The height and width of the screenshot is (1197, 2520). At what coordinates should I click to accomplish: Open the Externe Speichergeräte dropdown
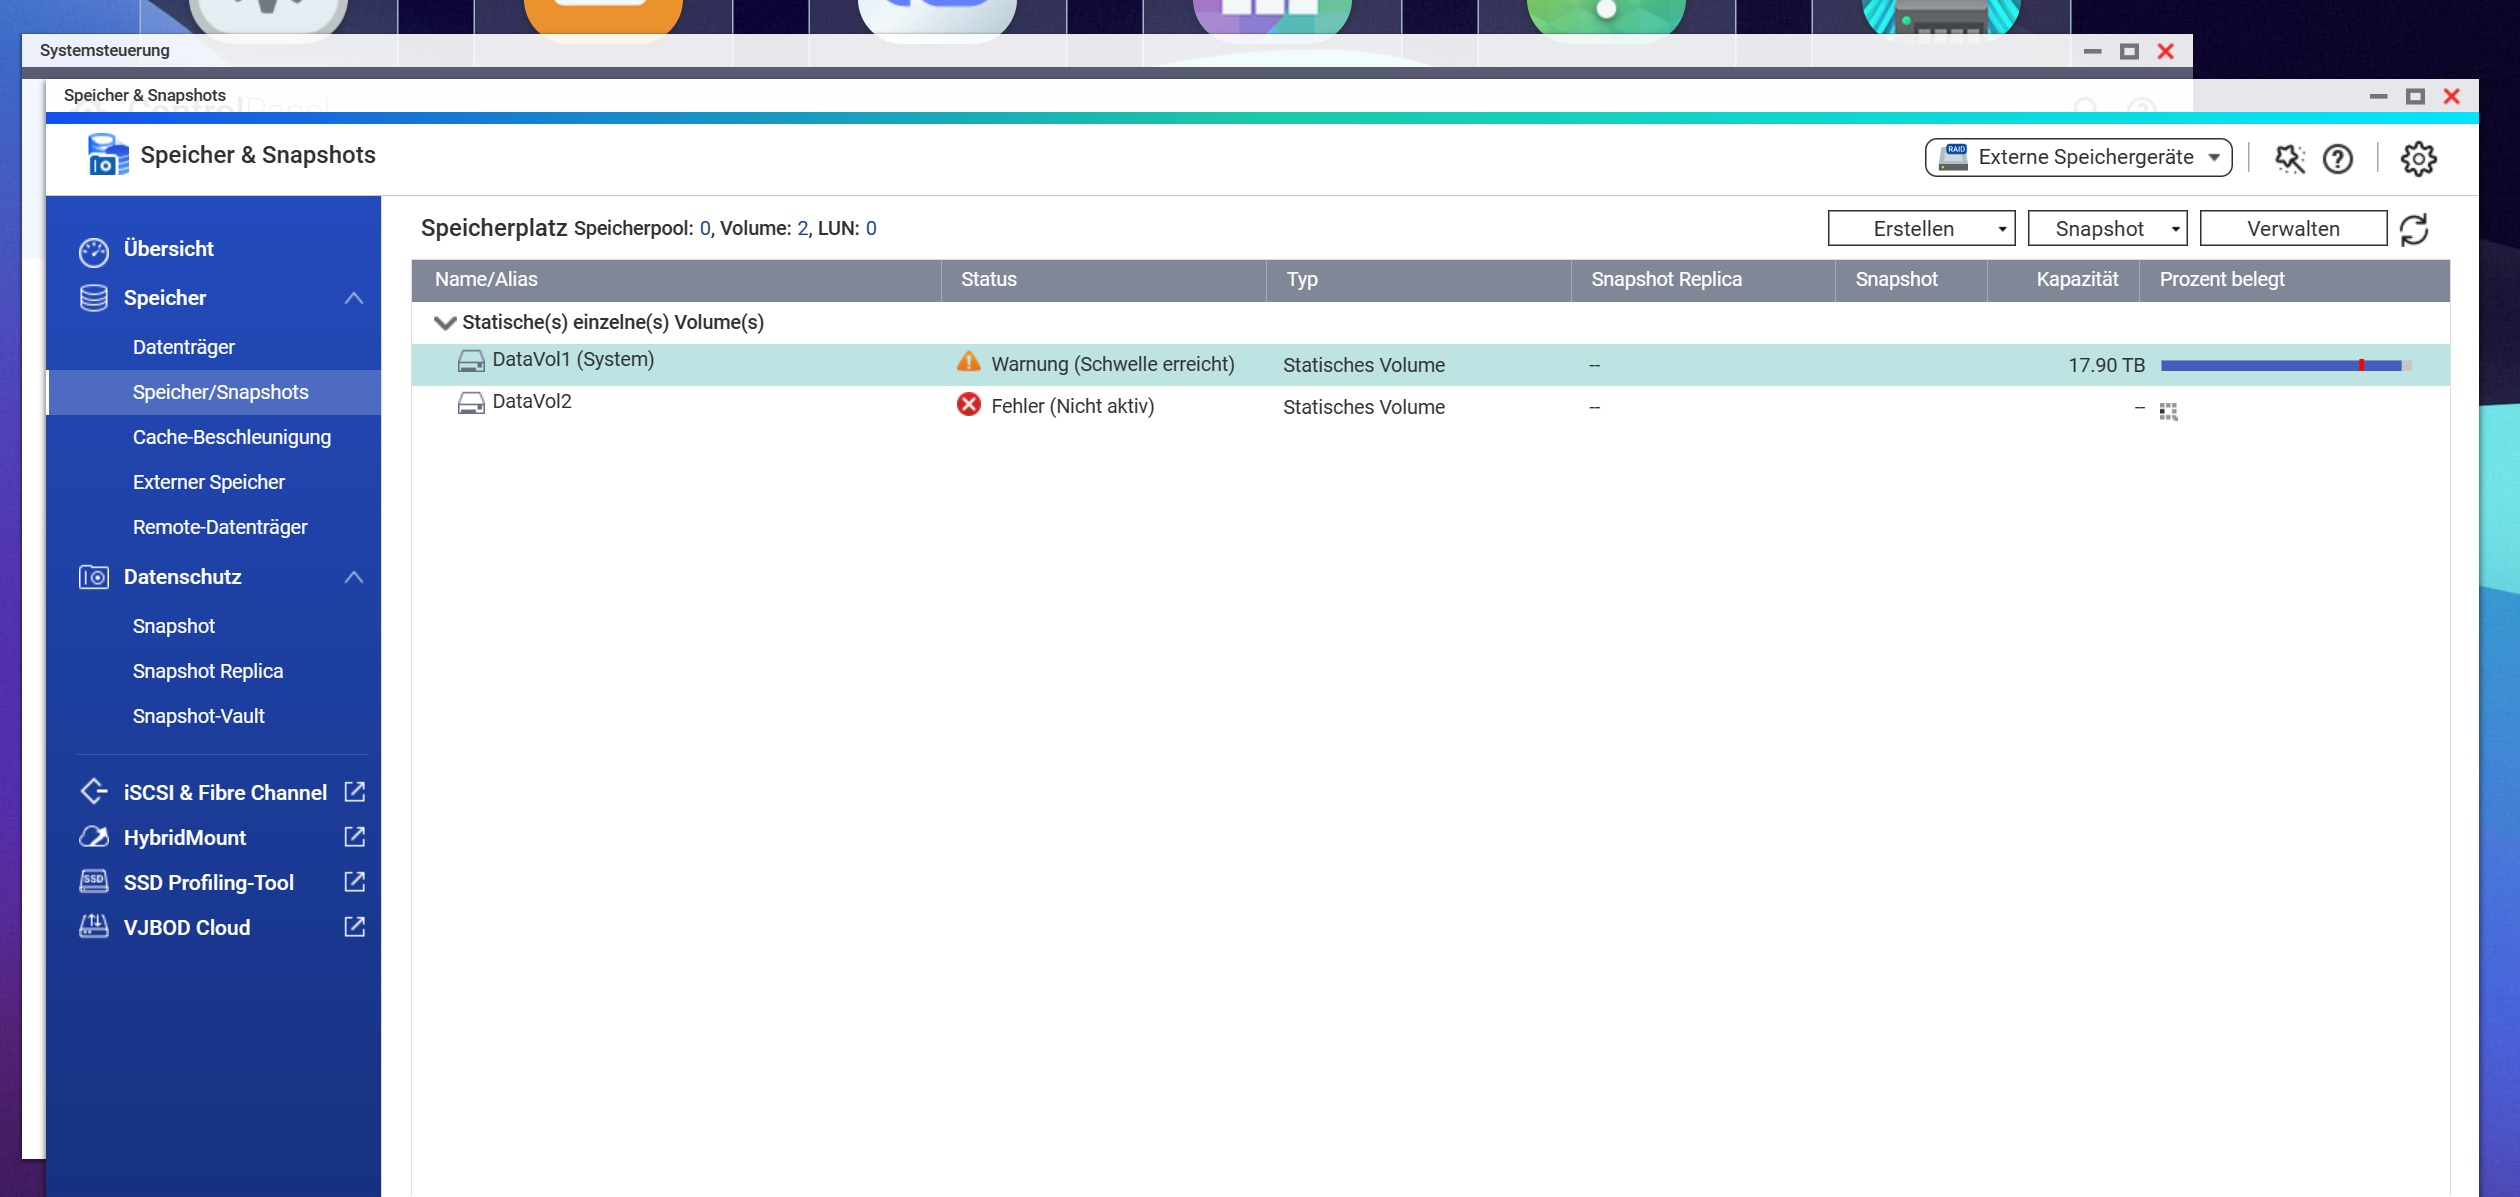[x=2078, y=157]
